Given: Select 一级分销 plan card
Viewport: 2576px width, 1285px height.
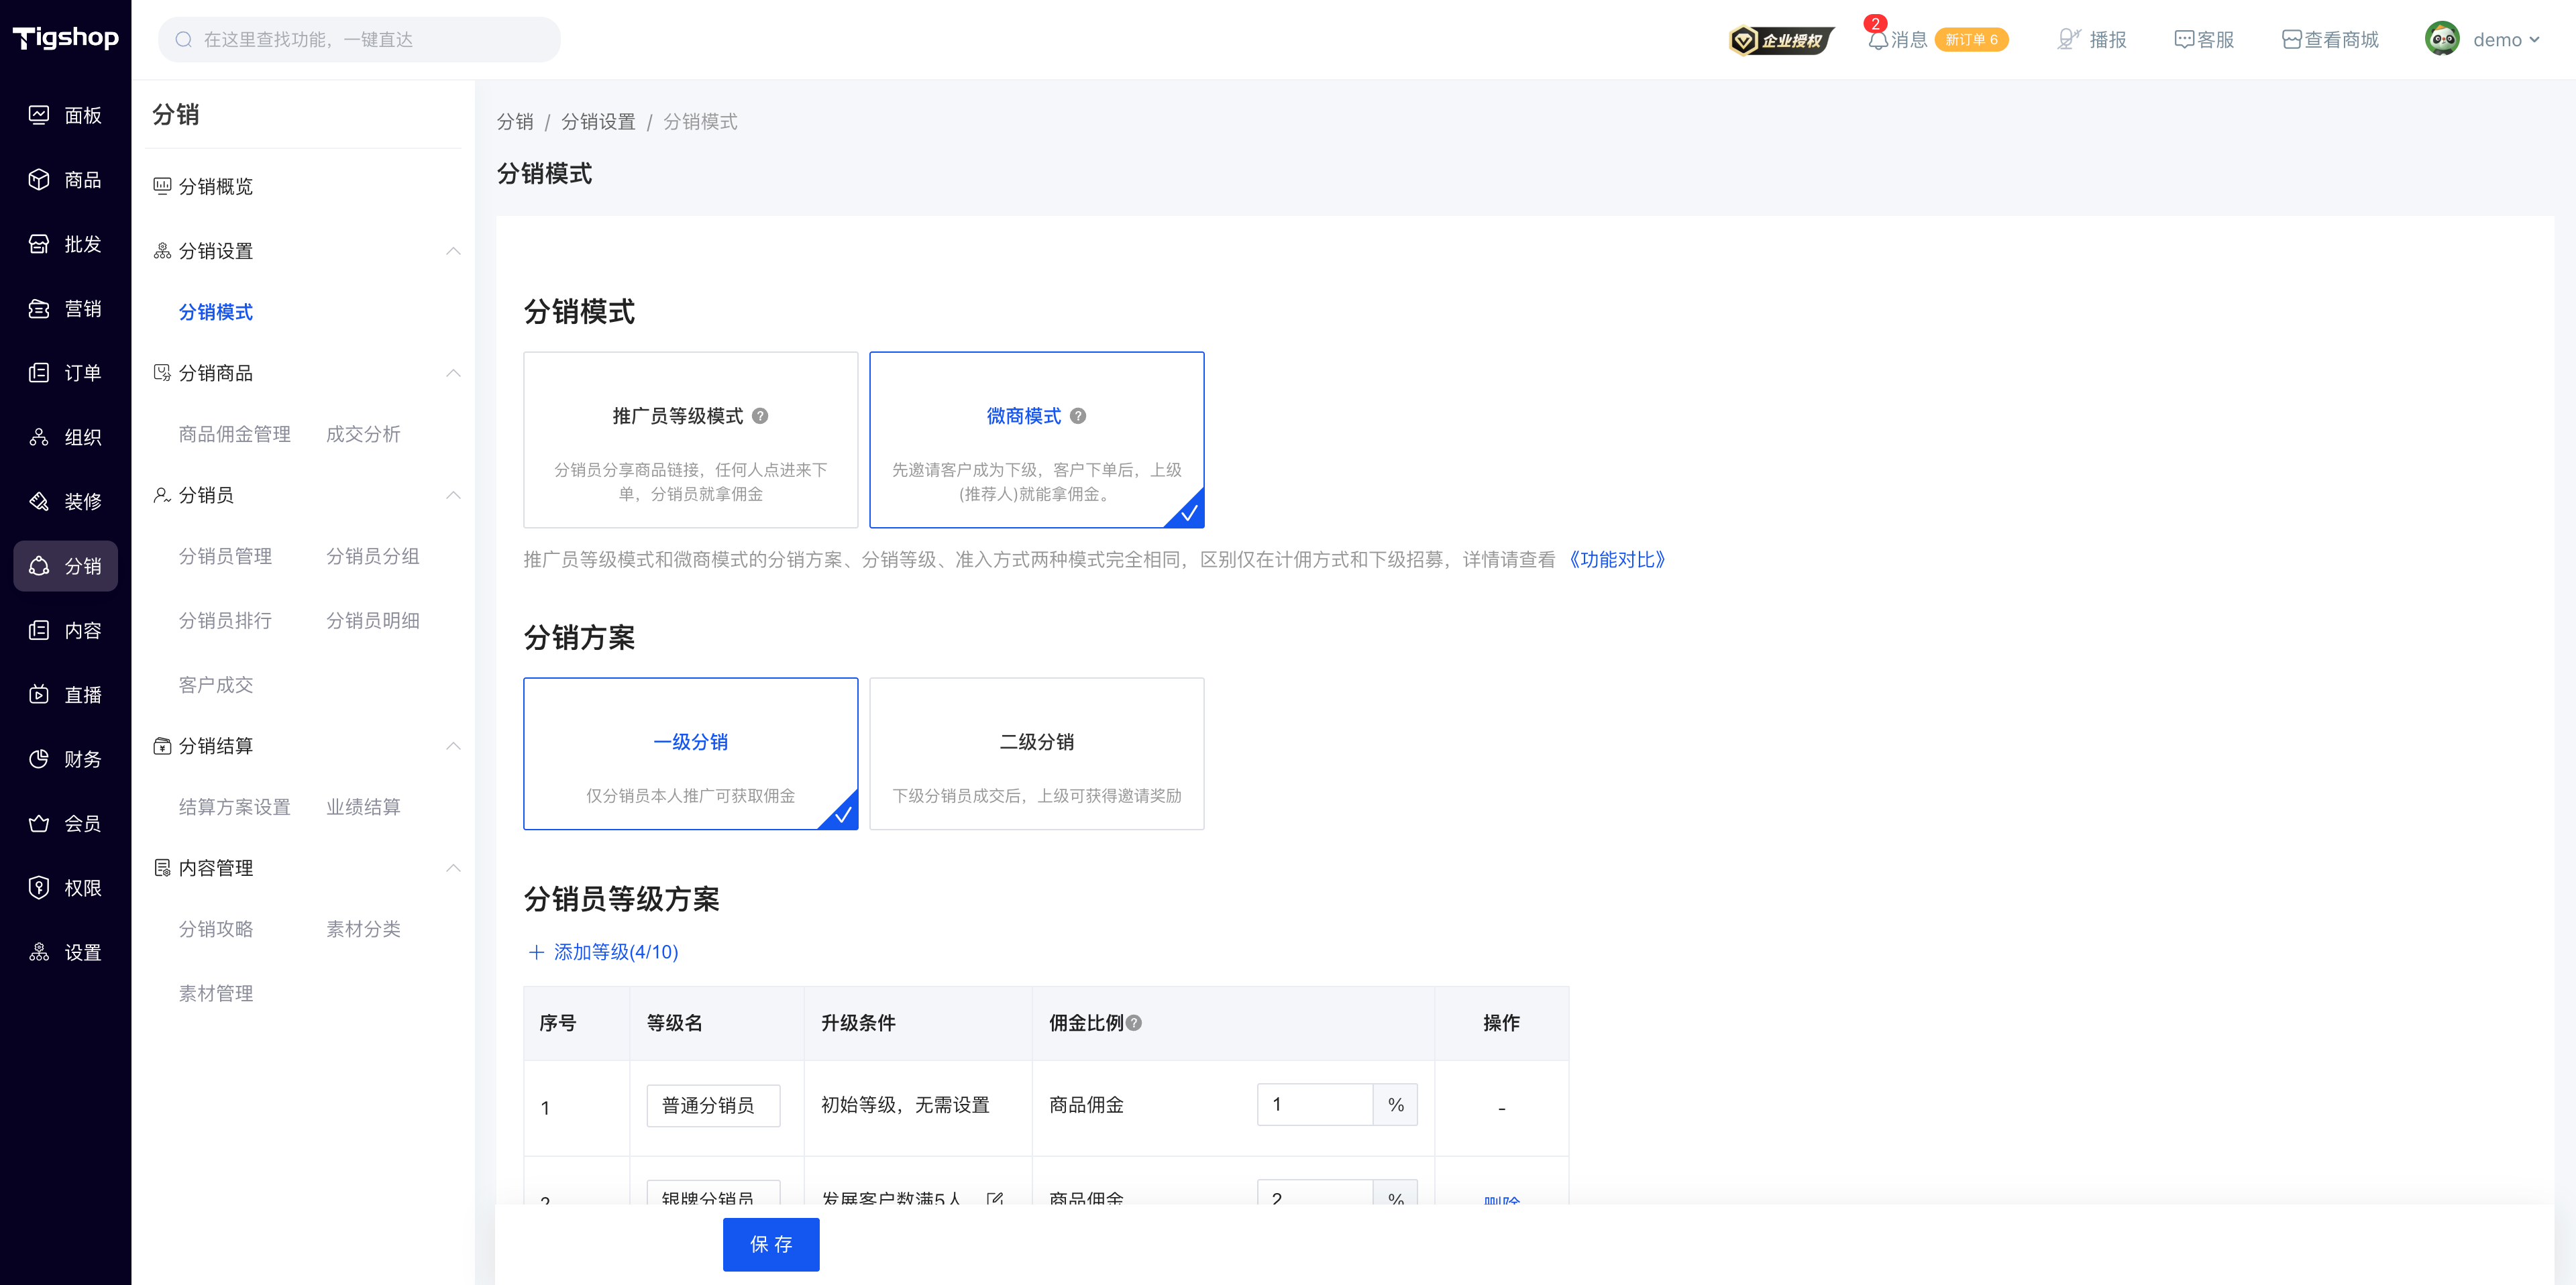Looking at the screenshot, I should click(690, 754).
